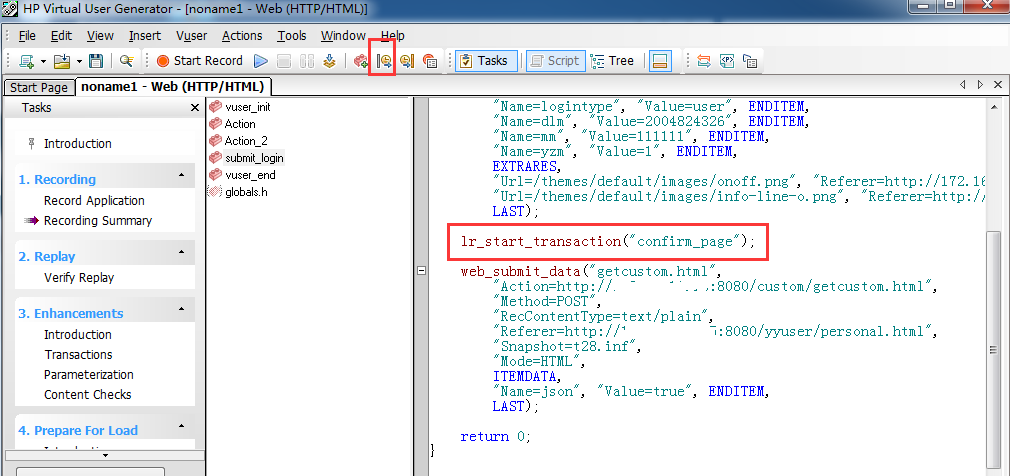Open the Edit menu
Image resolution: width=1010 pixels, height=476 pixels.
61,36
